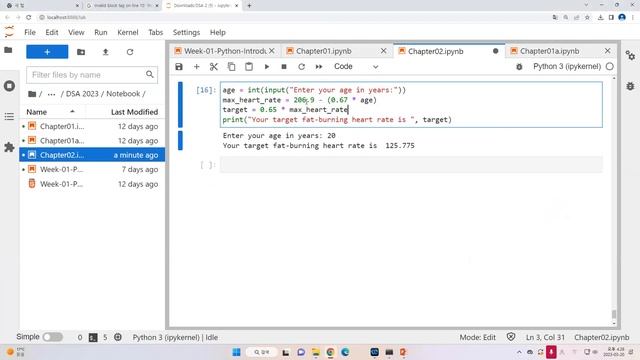This screenshot has height=360, width=640.
Task: Click Ln 3, Col 31 status entry
Action: [545, 338]
